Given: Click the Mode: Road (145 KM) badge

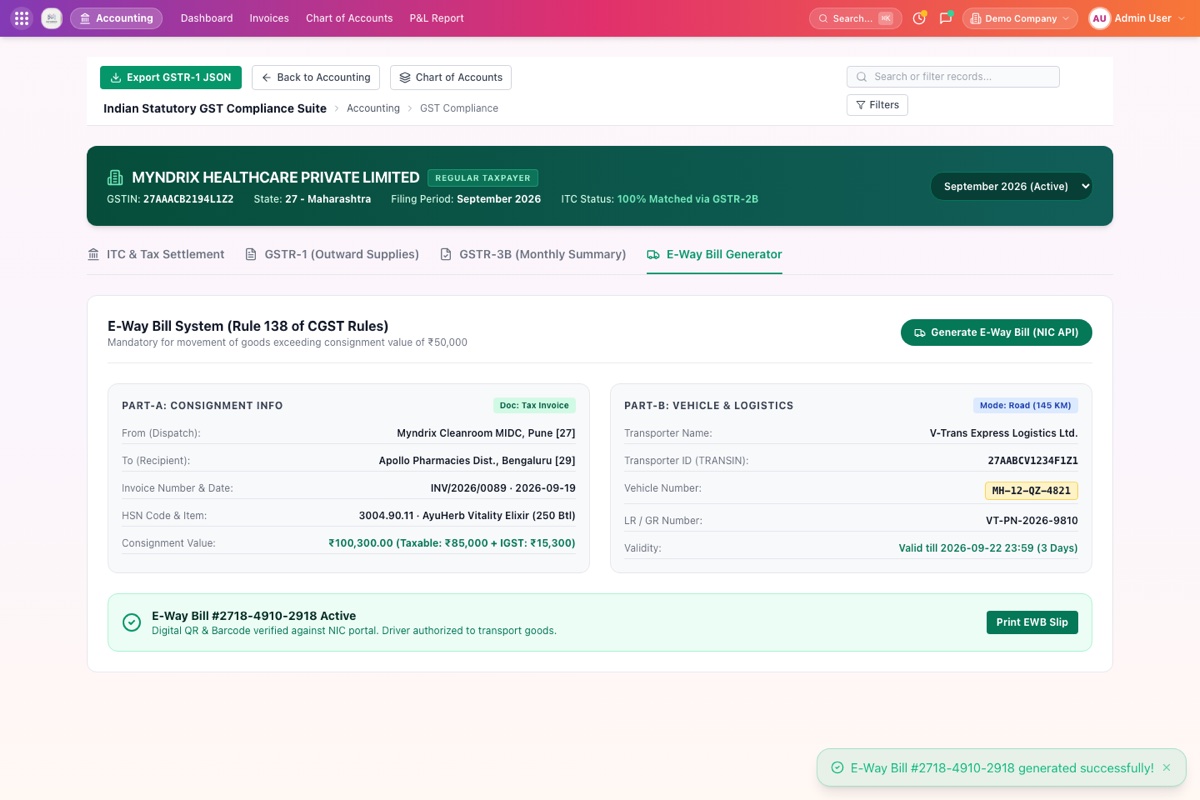Looking at the screenshot, I should coord(1025,406).
